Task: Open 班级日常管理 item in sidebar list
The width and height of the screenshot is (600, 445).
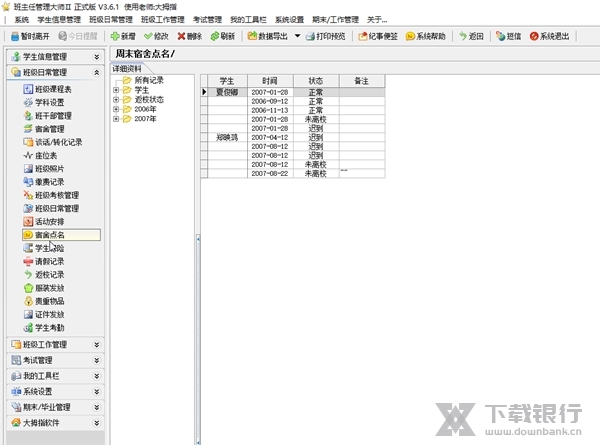Action: click(x=51, y=209)
